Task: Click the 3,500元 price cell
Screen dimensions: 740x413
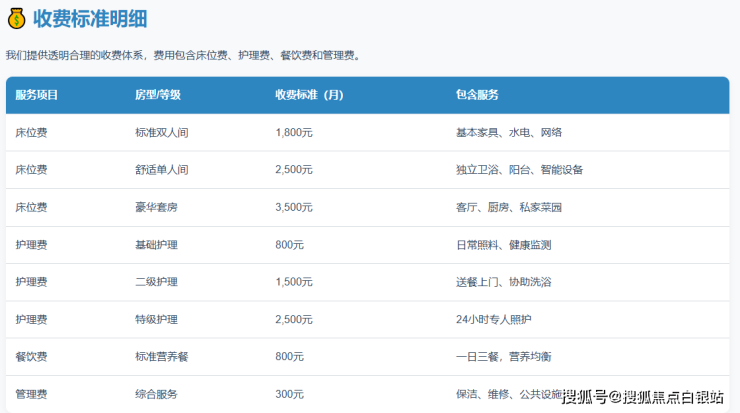Action: tap(294, 207)
